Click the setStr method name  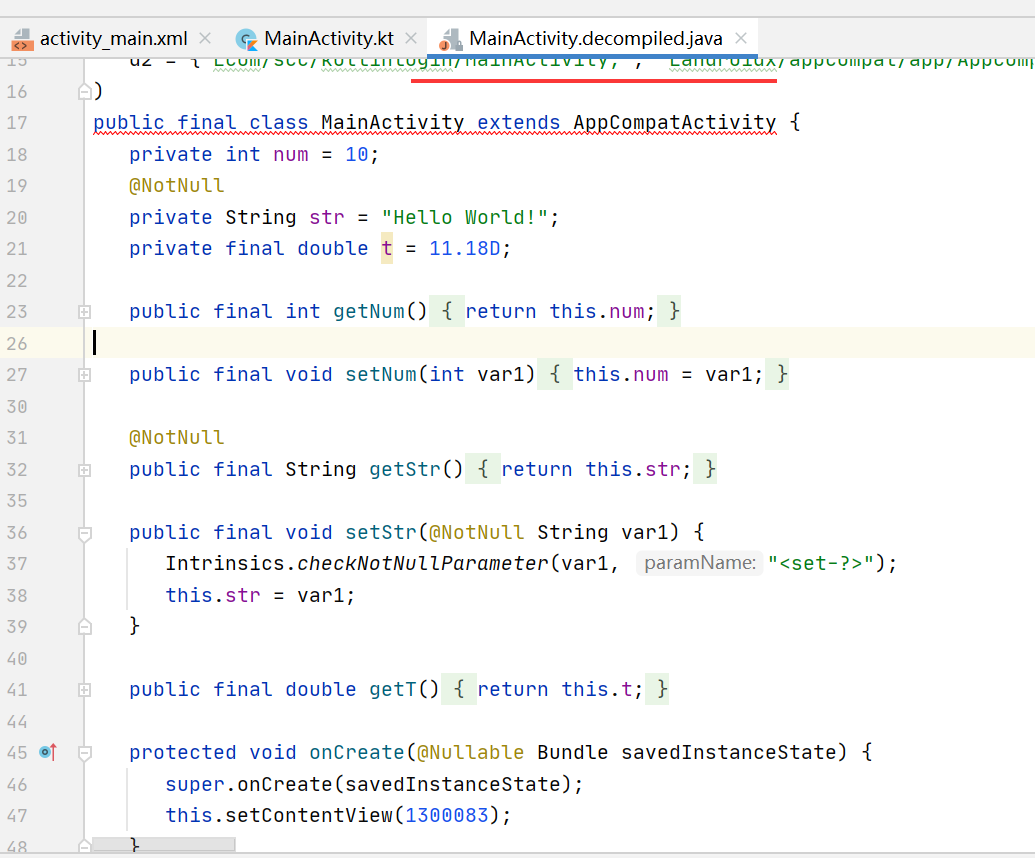[x=381, y=532]
